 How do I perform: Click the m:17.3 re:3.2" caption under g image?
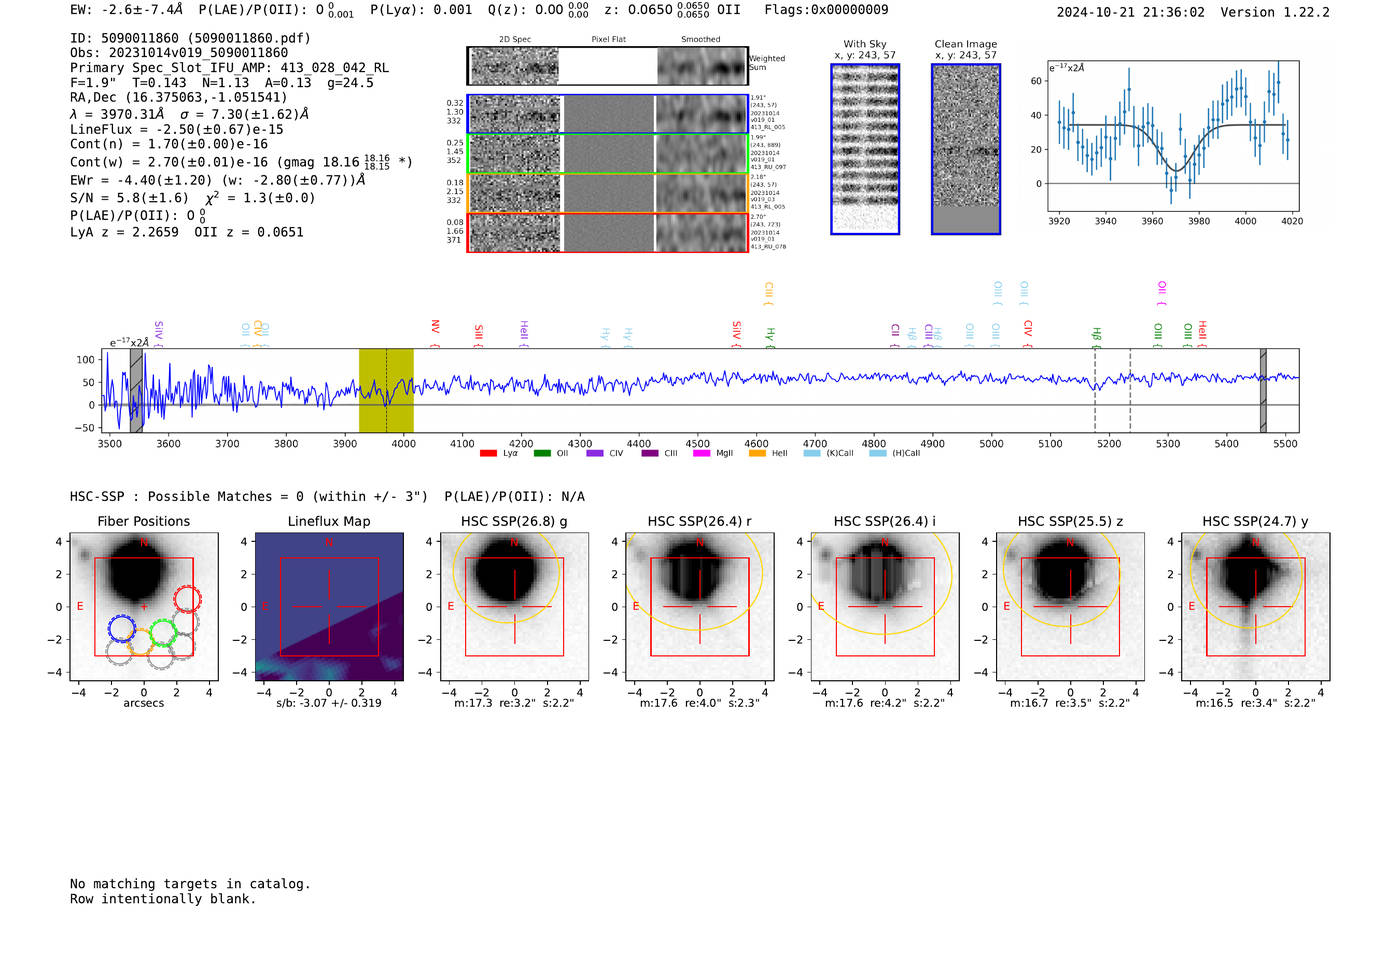point(514,703)
